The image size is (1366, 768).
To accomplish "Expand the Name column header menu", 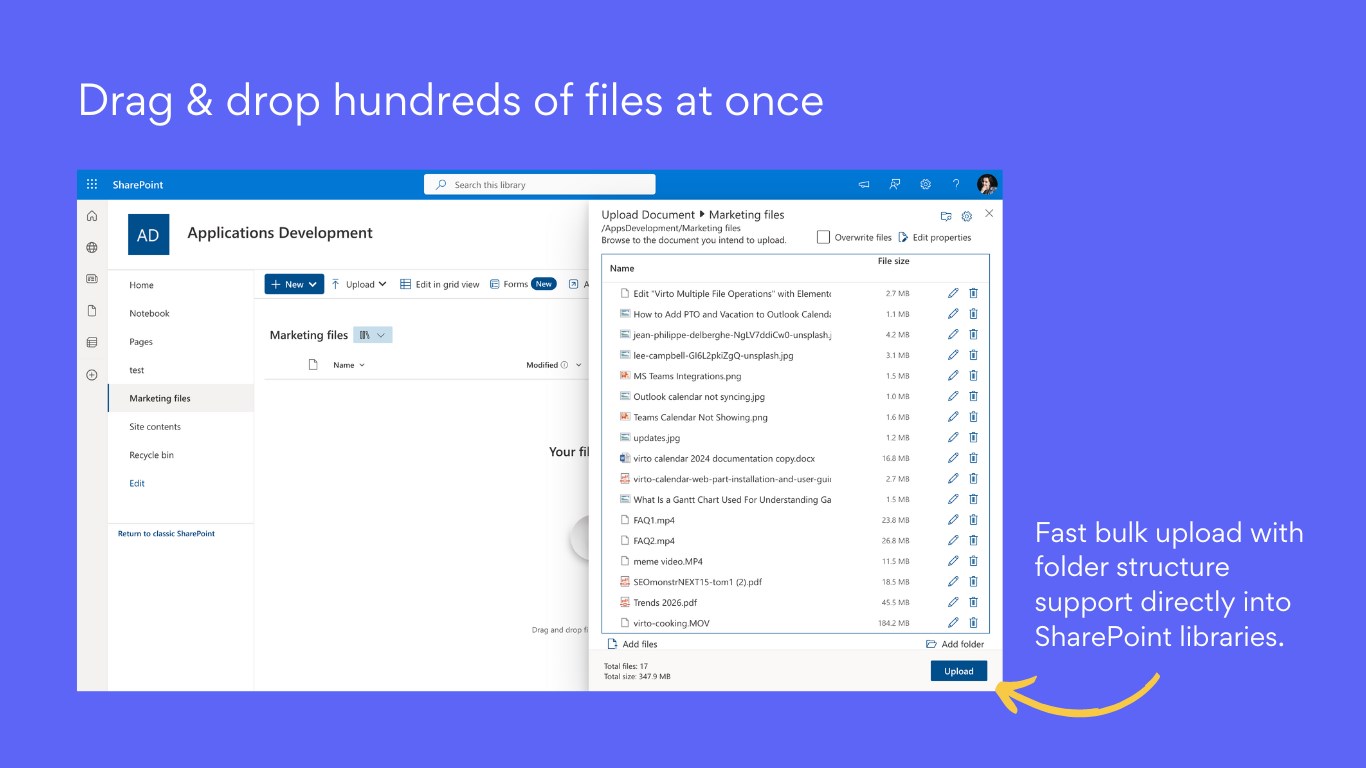I will click(349, 365).
